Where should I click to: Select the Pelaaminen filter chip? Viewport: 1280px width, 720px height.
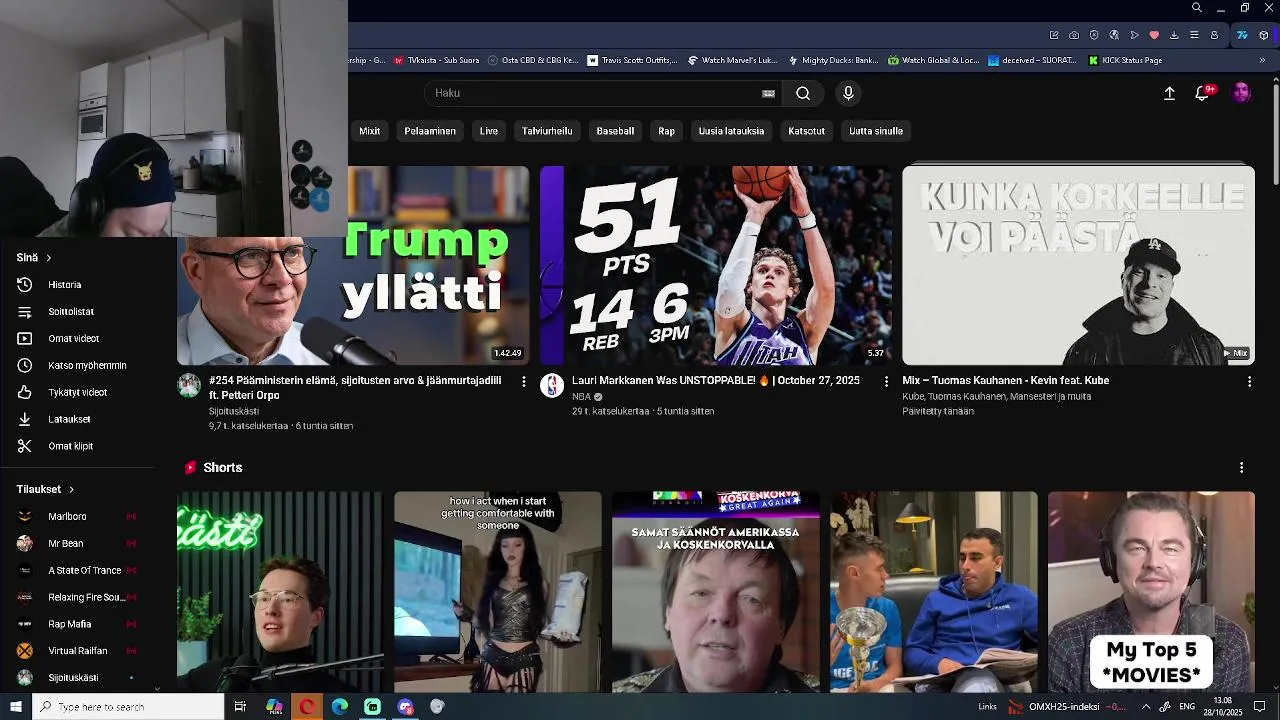(430, 131)
